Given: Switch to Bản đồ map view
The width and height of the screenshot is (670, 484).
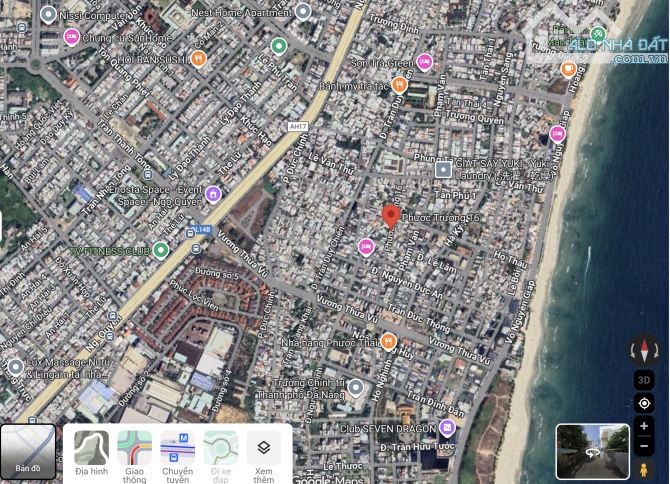Looking at the screenshot, I should coord(28,452).
